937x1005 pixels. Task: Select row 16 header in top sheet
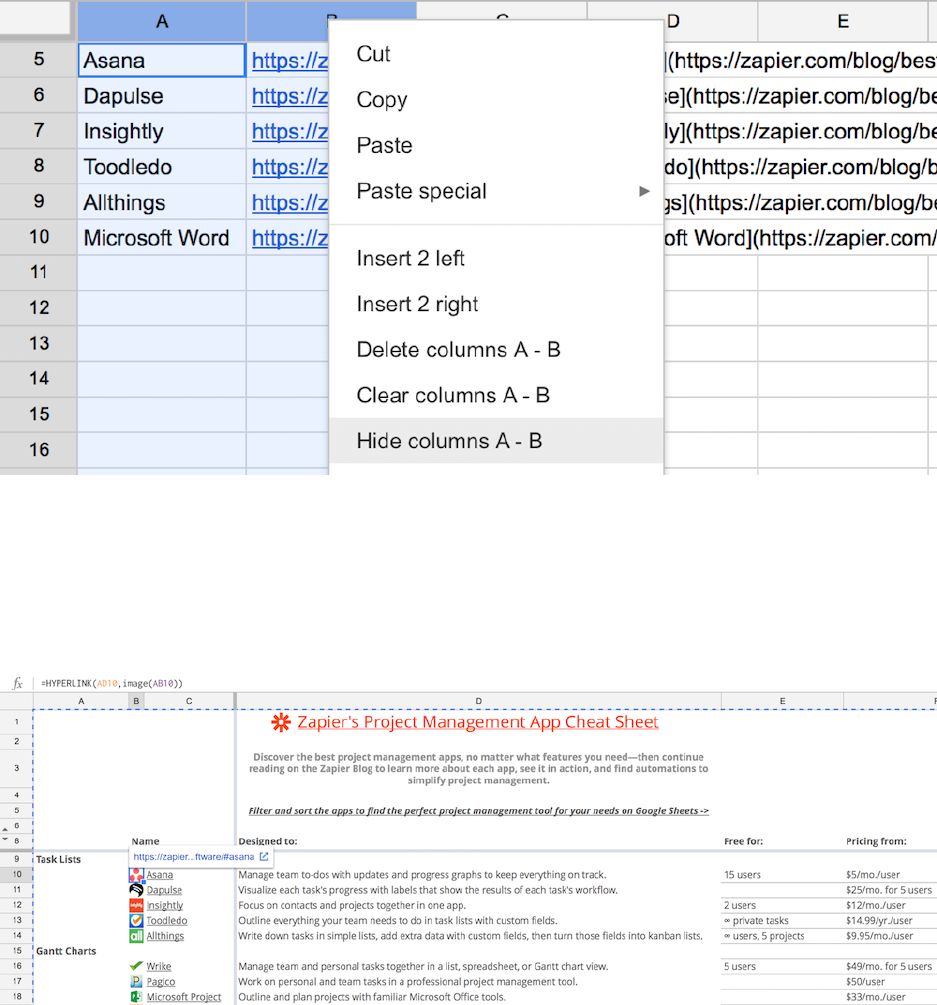(38, 449)
